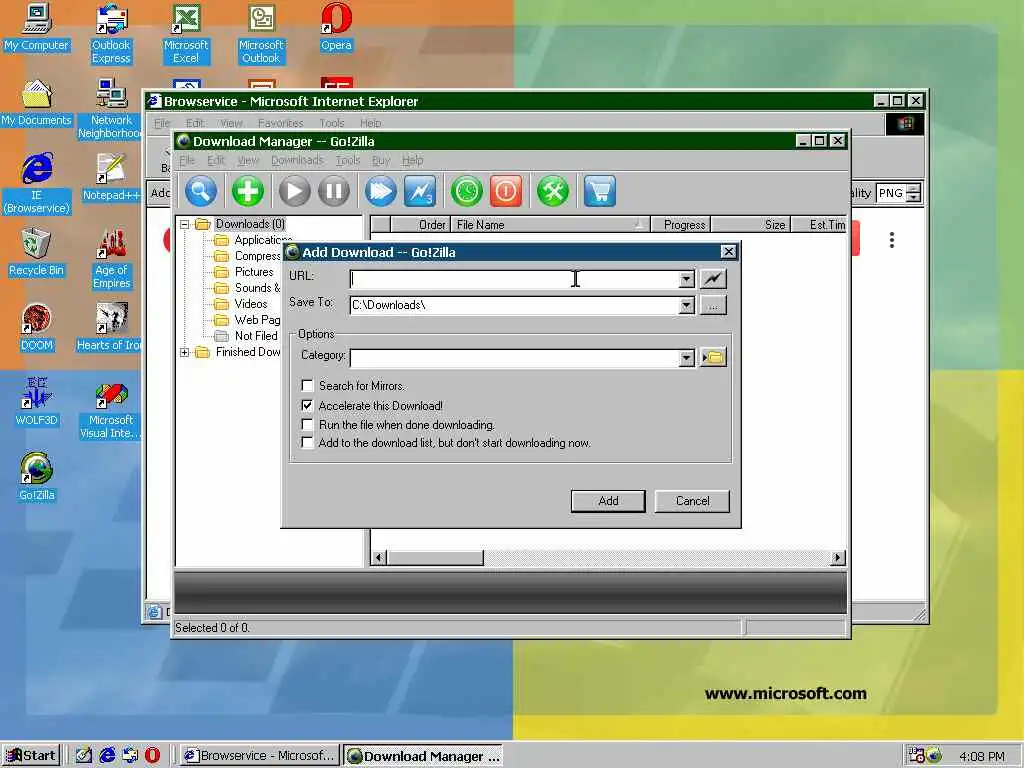Sort by File Name column header
Image resolution: width=1024 pixels, height=768 pixels.
tap(551, 225)
